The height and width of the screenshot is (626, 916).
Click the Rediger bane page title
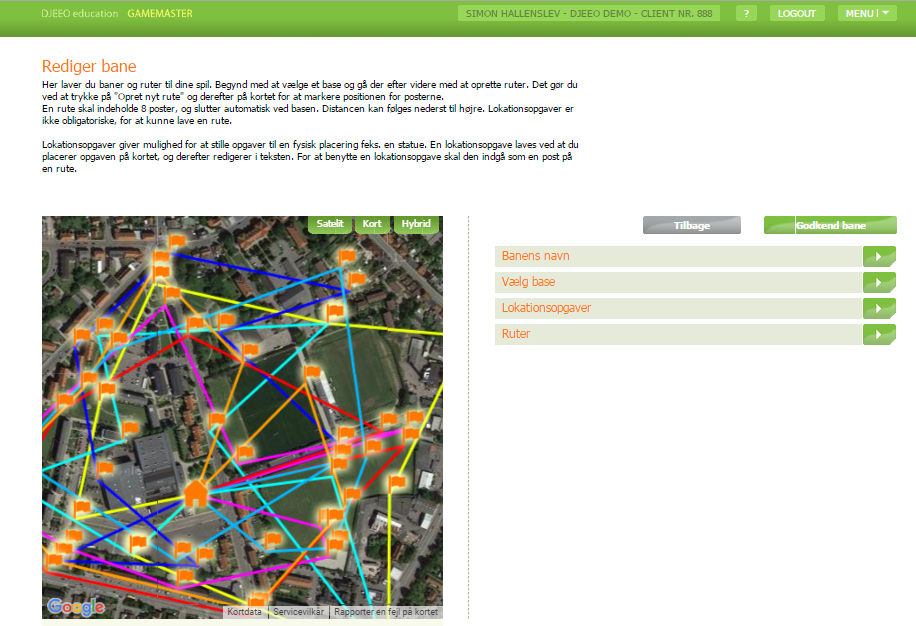[x=89, y=66]
